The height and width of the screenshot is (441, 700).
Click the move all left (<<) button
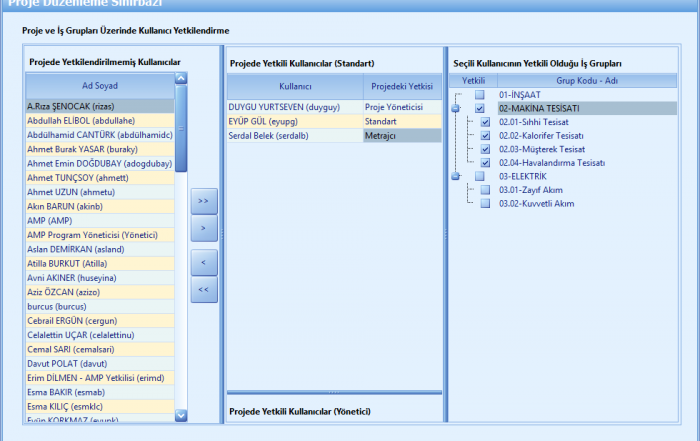coord(204,291)
